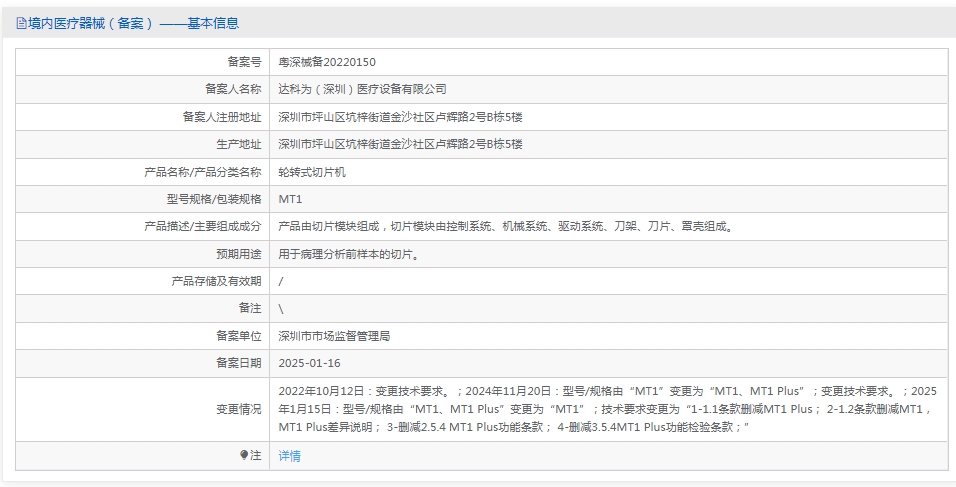Select the title 境内医疗器械（备案）——基本信息

point(133,24)
